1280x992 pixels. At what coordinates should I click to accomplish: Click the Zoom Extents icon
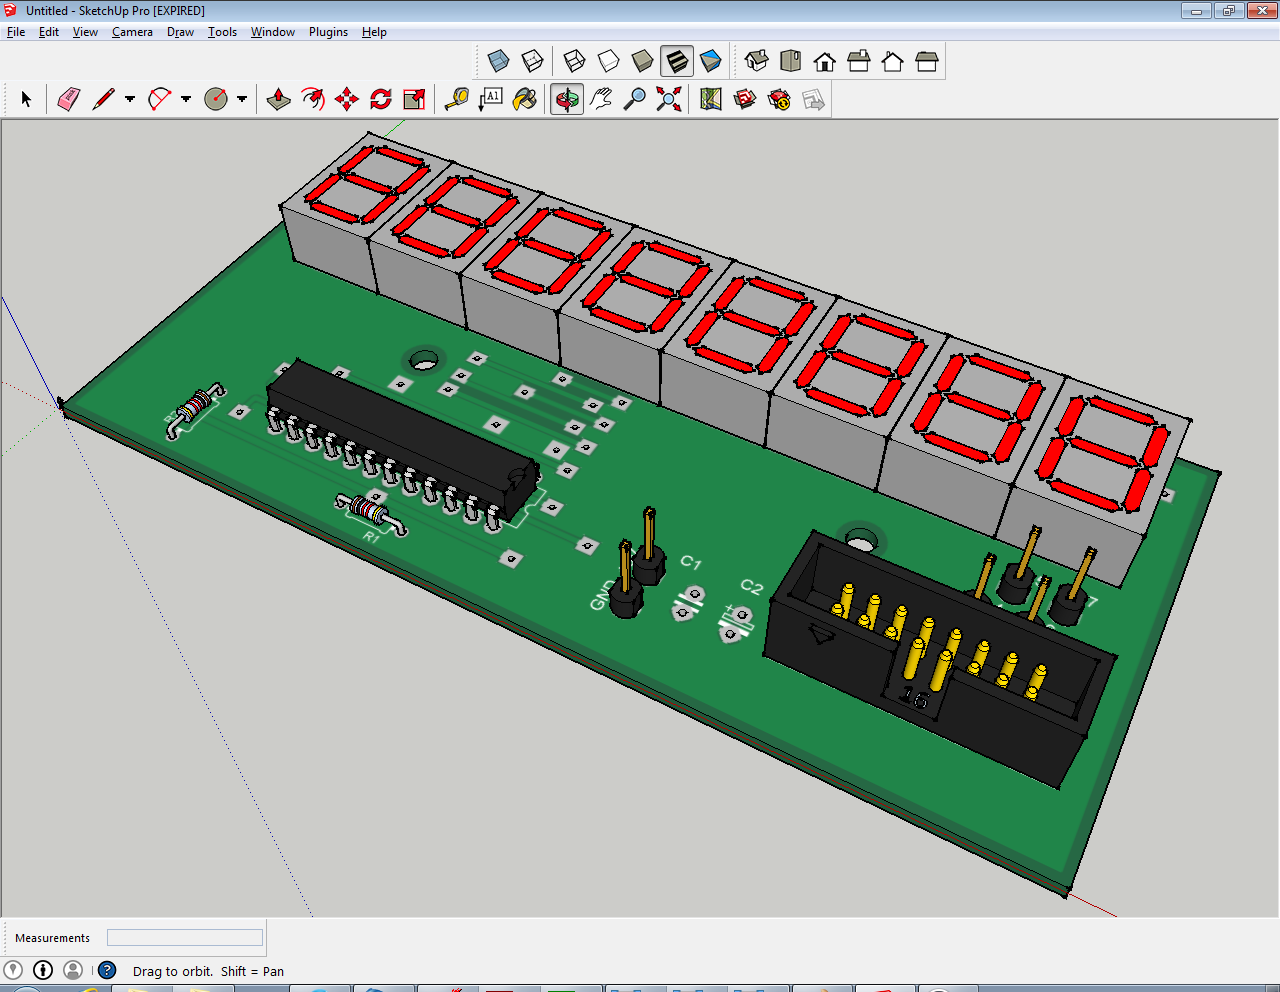669,99
